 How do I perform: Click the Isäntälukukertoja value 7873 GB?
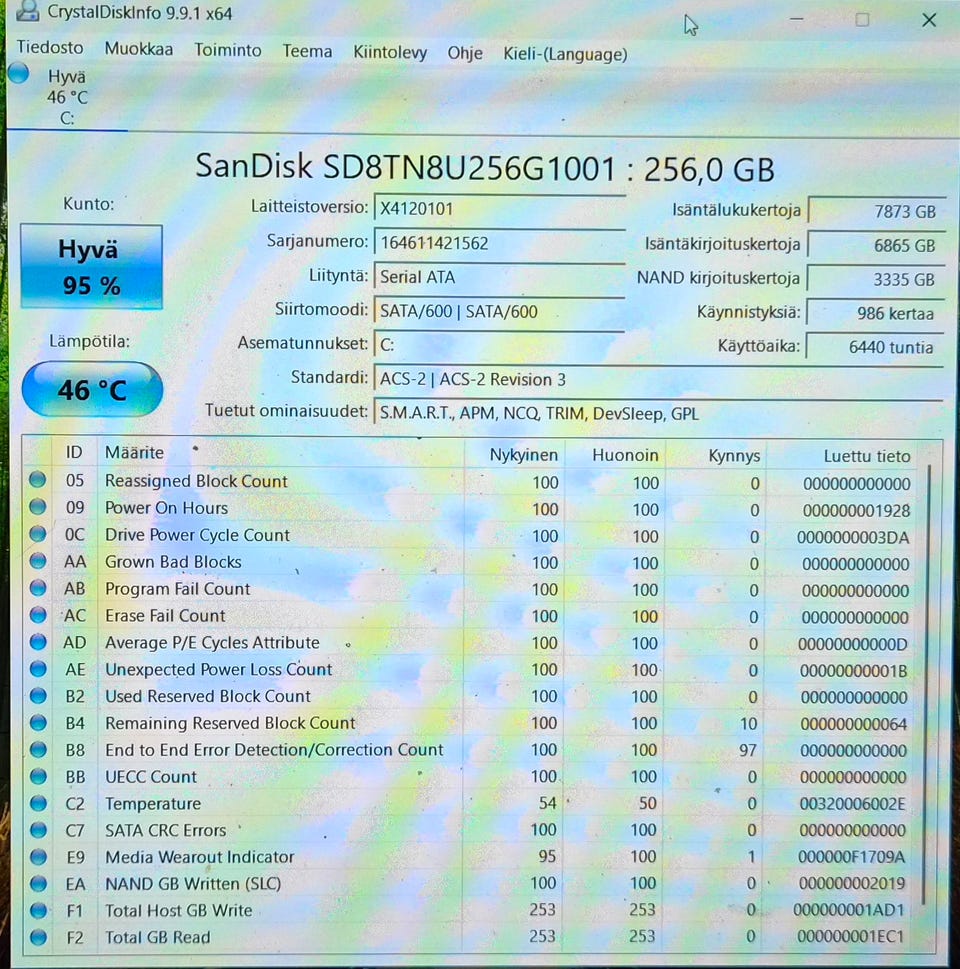(877, 211)
